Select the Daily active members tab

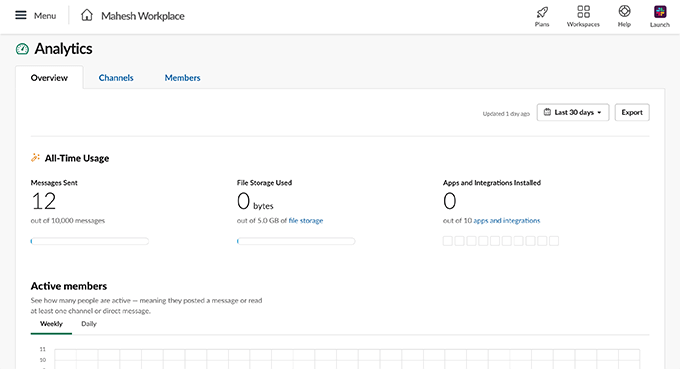pyautogui.click(x=89, y=324)
